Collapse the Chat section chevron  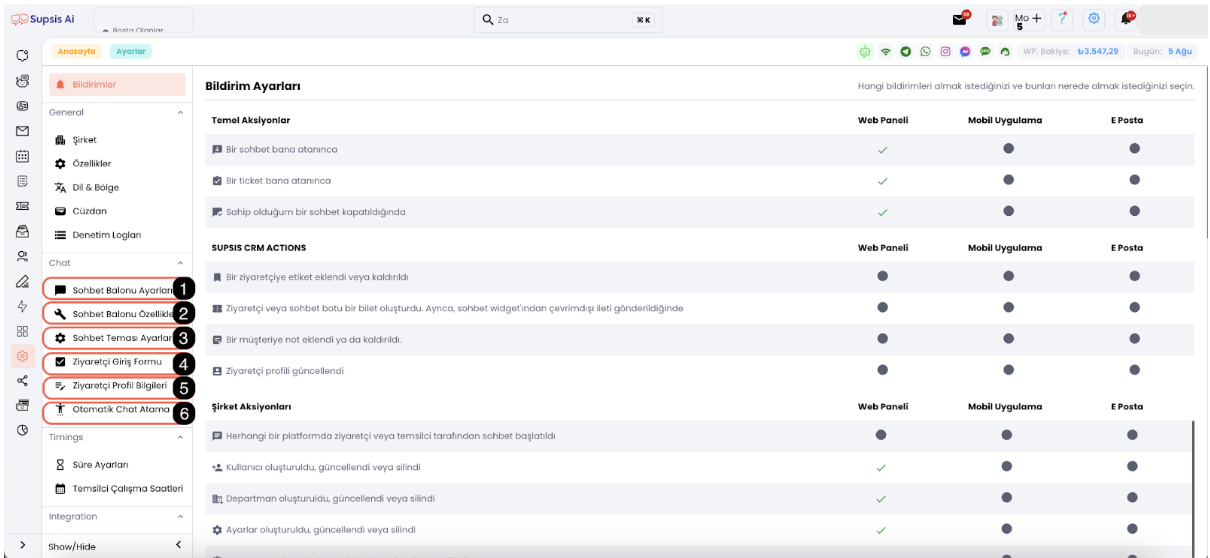(179, 263)
